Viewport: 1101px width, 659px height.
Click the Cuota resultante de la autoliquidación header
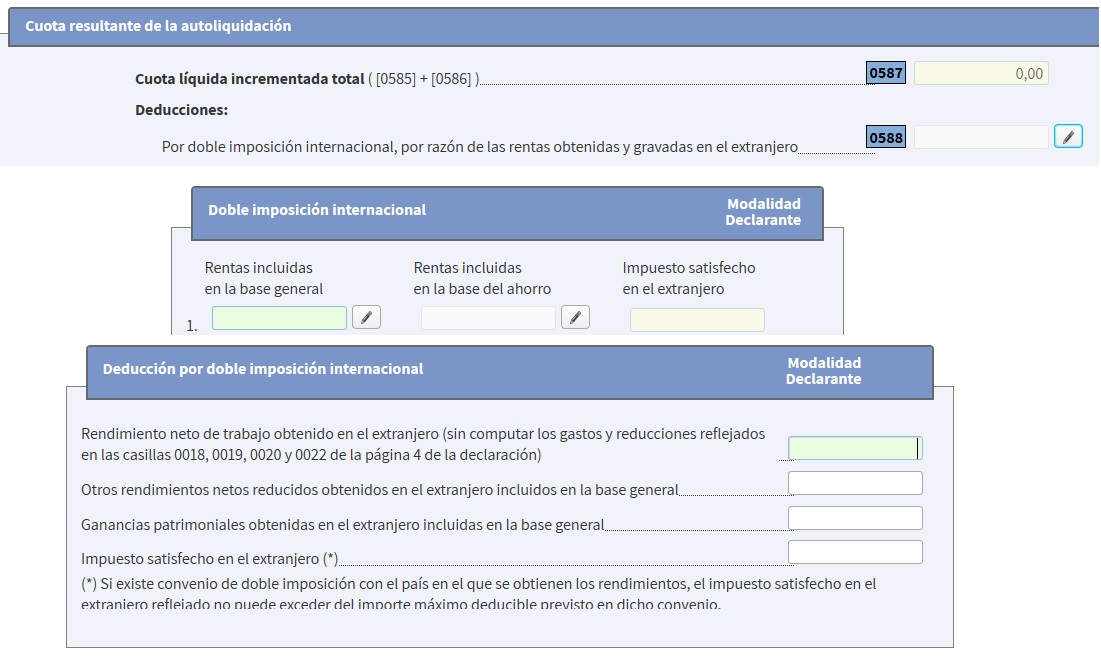tap(158, 26)
